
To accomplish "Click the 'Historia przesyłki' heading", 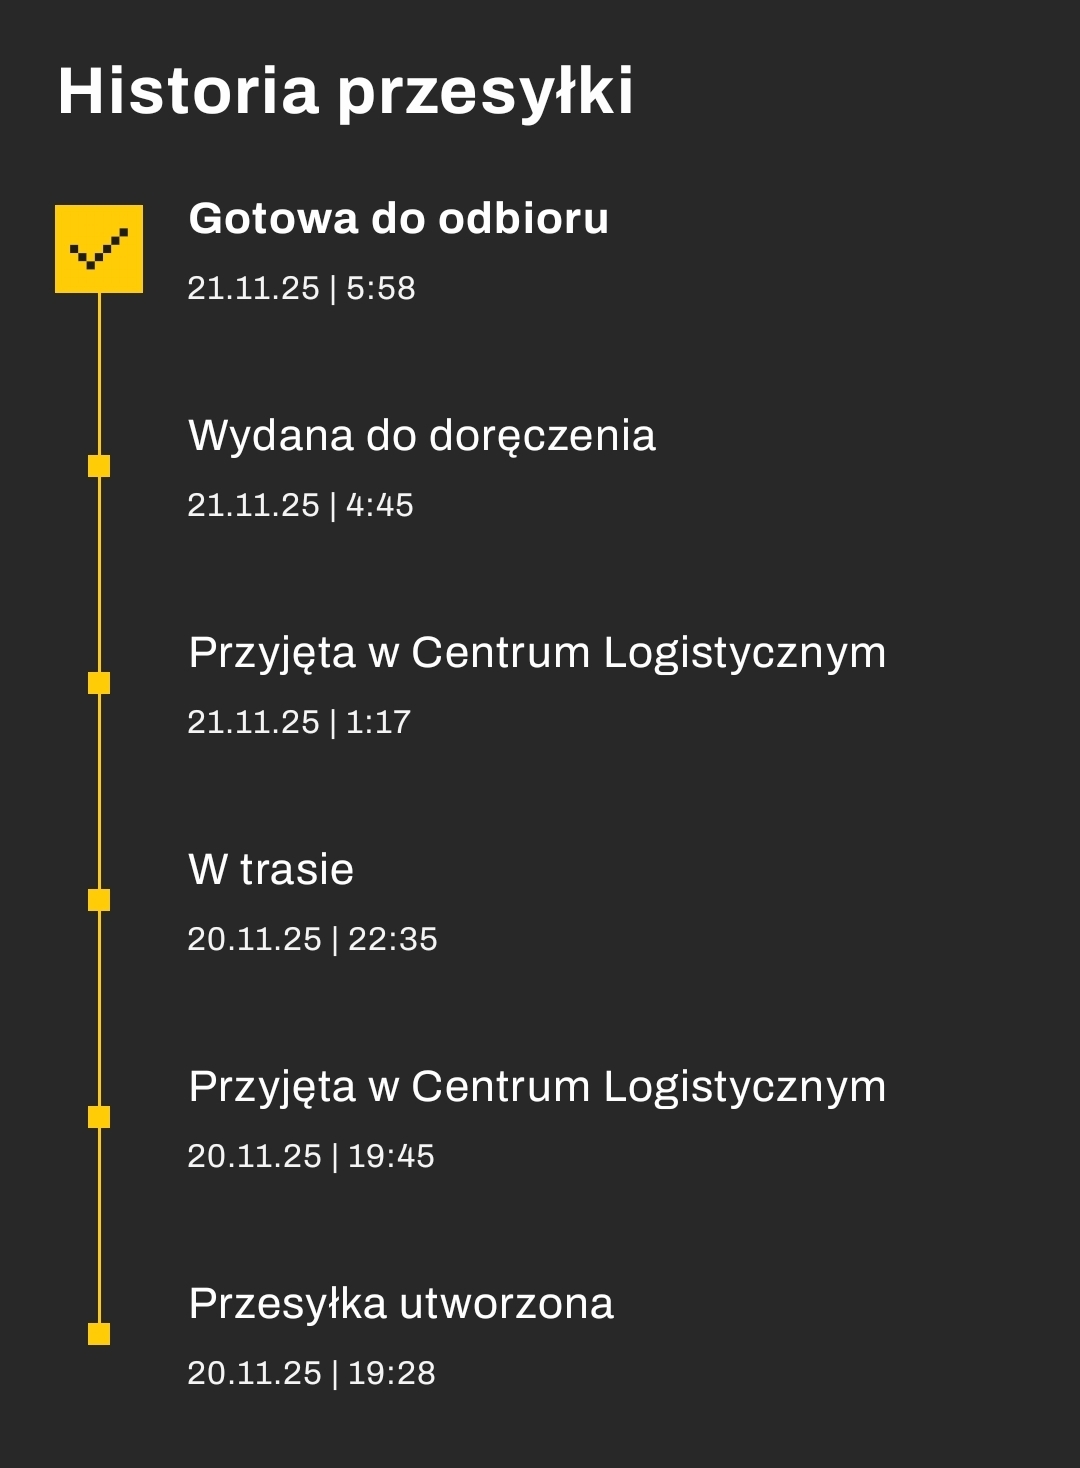I will coord(345,91).
